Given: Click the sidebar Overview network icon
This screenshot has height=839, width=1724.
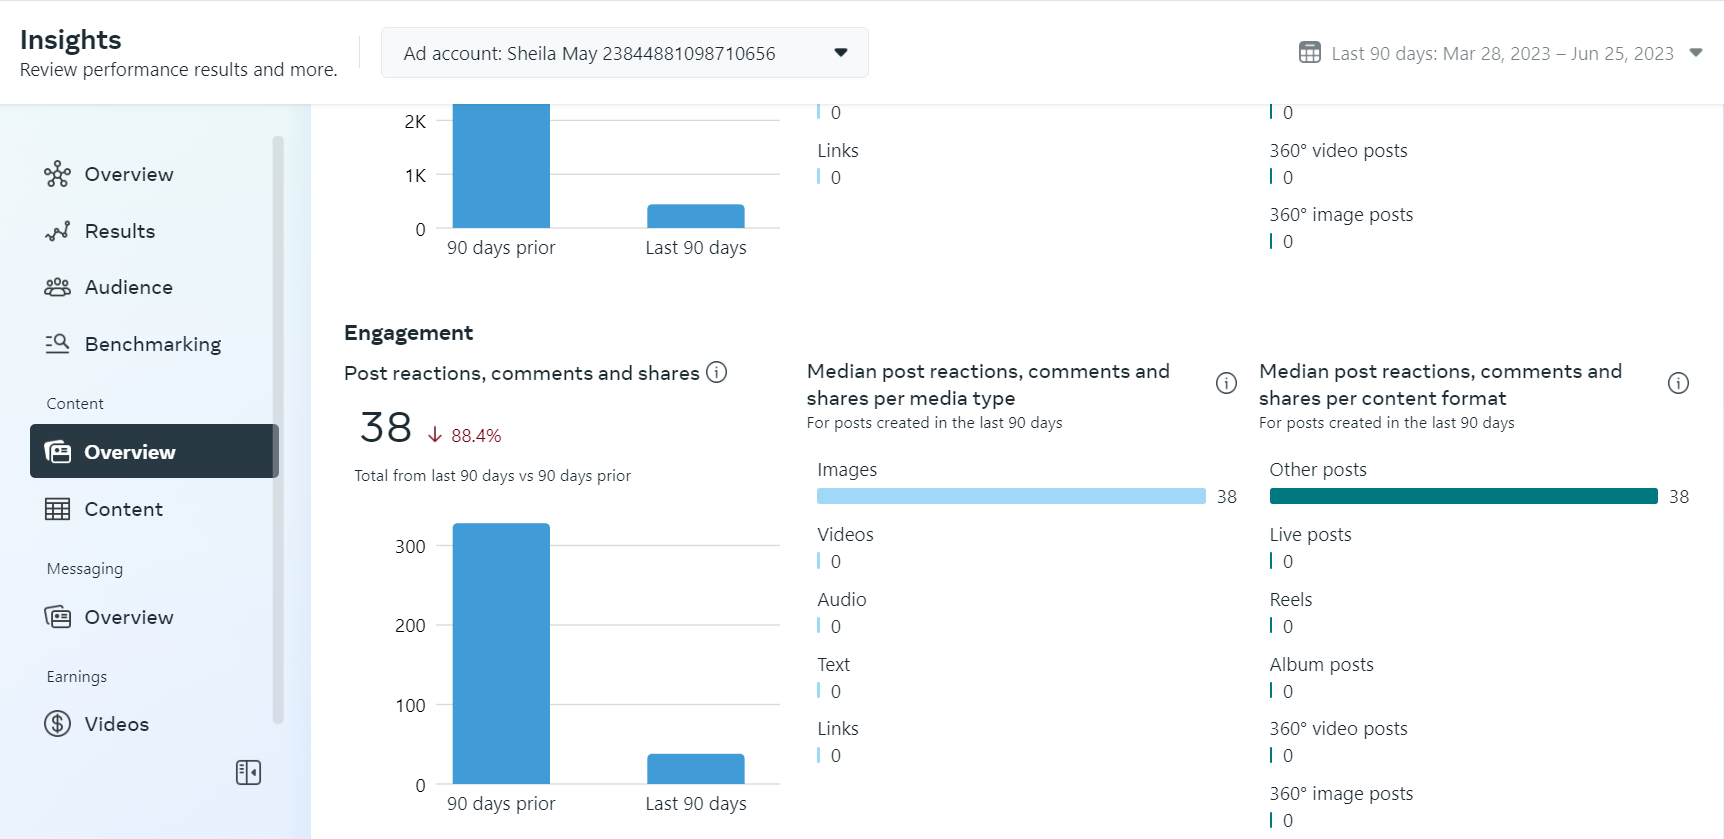Looking at the screenshot, I should point(57,174).
